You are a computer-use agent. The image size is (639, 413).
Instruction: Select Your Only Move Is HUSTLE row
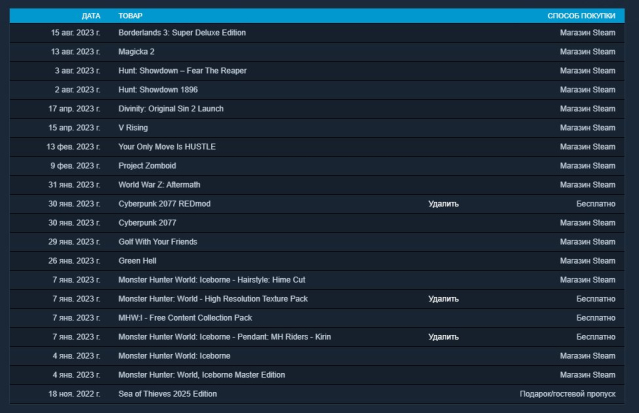(167, 147)
